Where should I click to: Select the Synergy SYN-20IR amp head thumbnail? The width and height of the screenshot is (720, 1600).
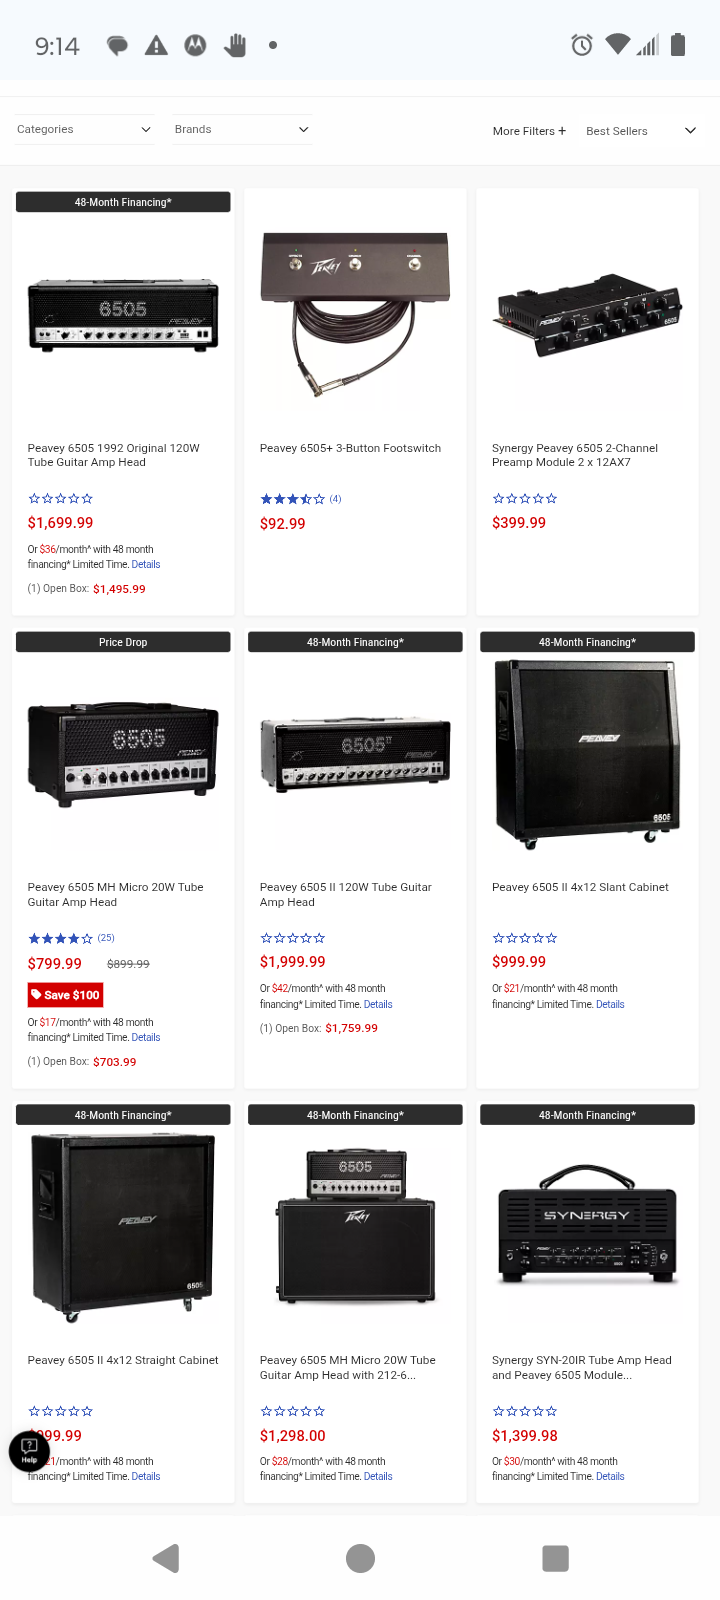(x=587, y=1225)
